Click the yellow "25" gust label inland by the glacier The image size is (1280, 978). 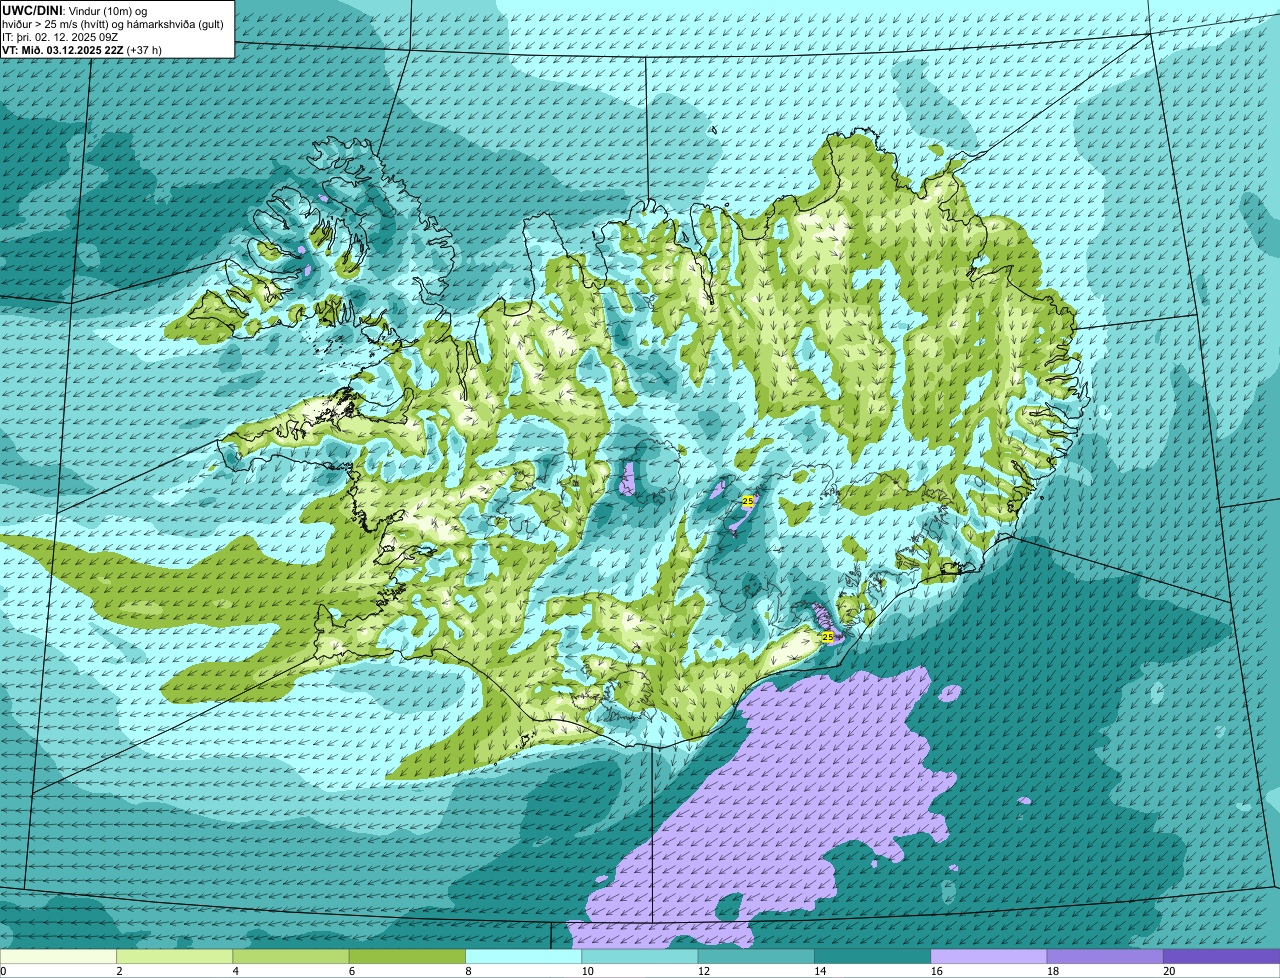(747, 501)
